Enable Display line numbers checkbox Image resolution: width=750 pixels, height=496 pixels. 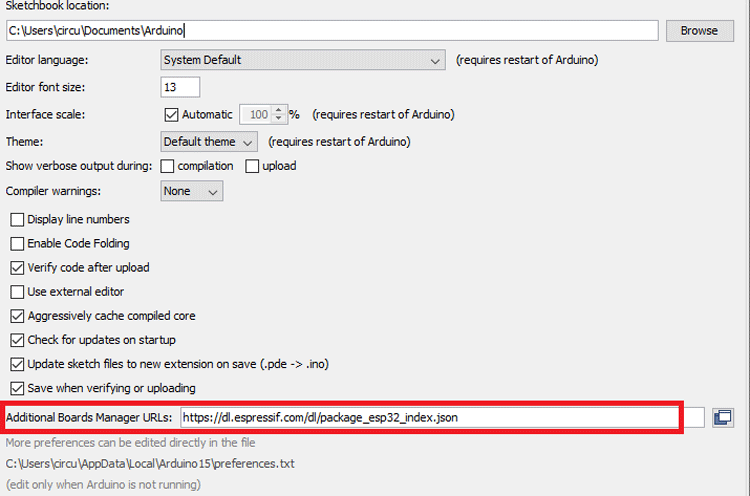point(17,219)
